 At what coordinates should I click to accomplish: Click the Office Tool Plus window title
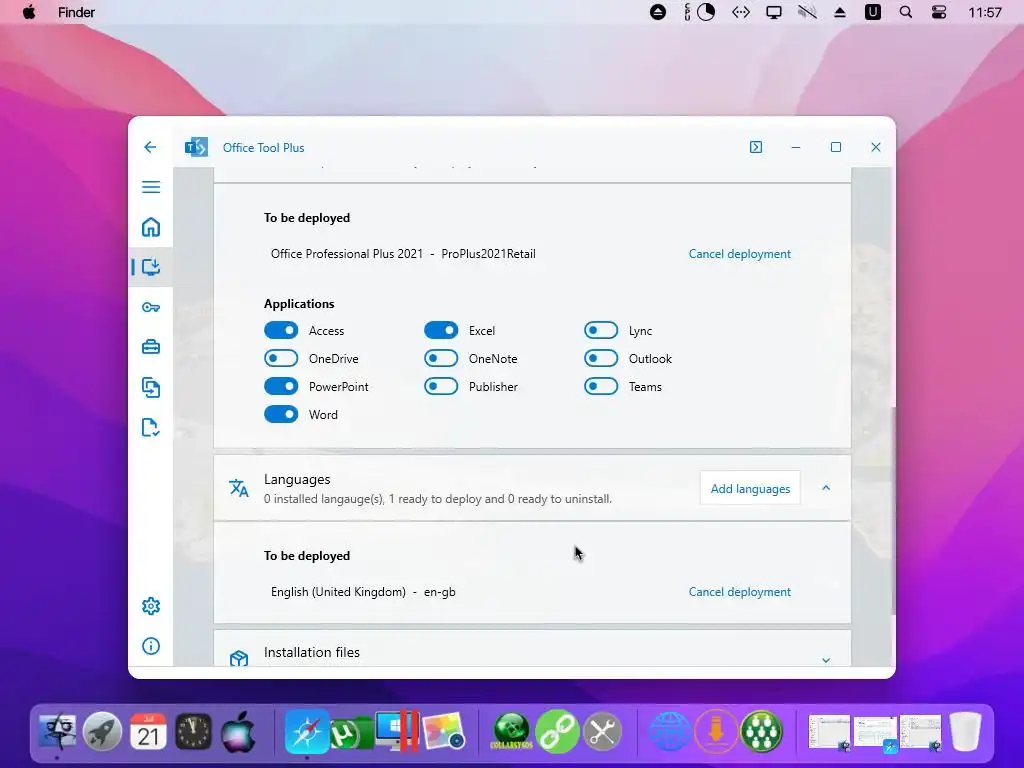(x=263, y=148)
